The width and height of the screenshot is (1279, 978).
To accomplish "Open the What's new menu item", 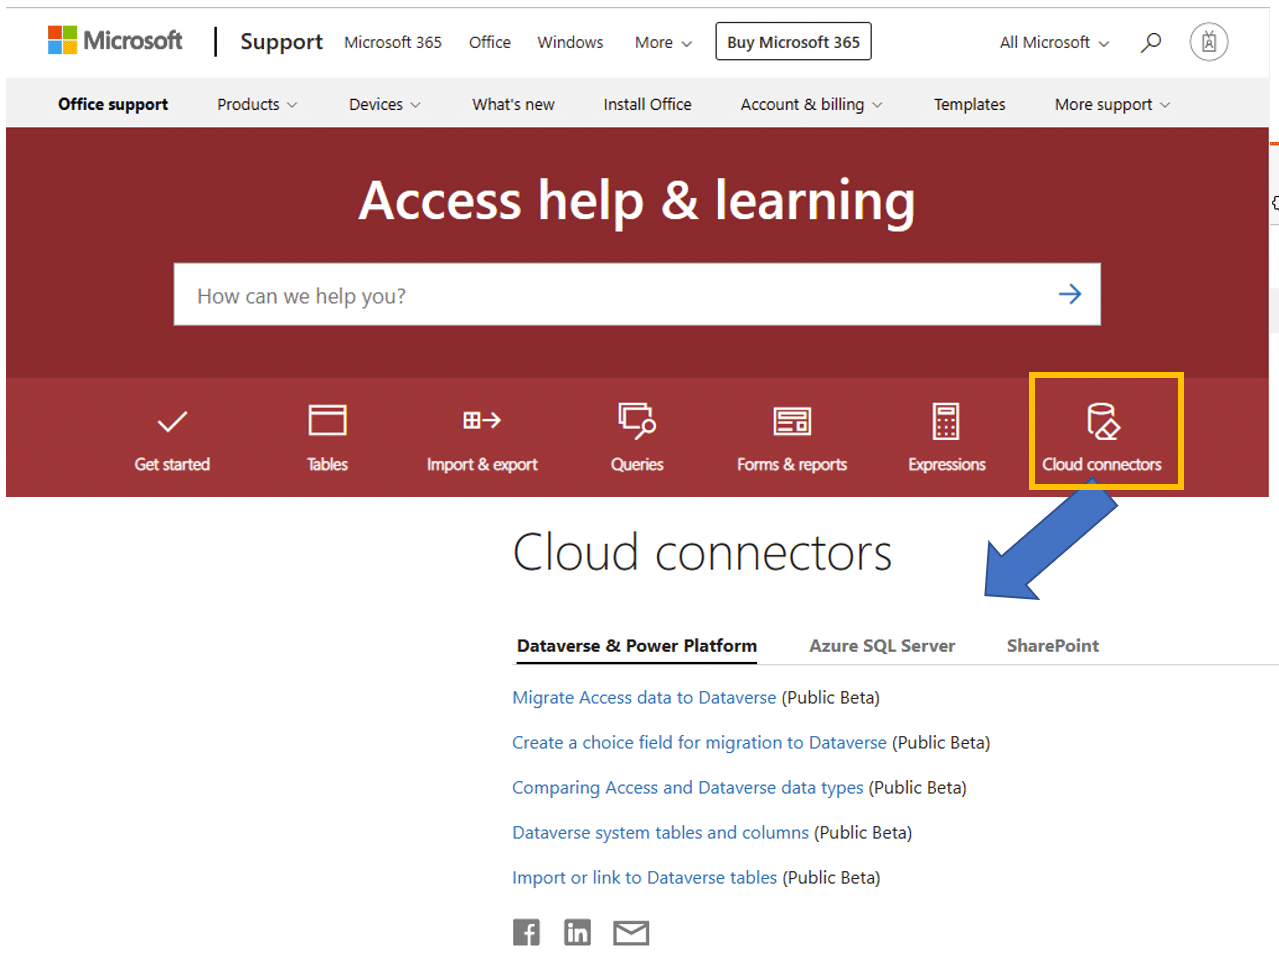I will [x=513, y=104].
